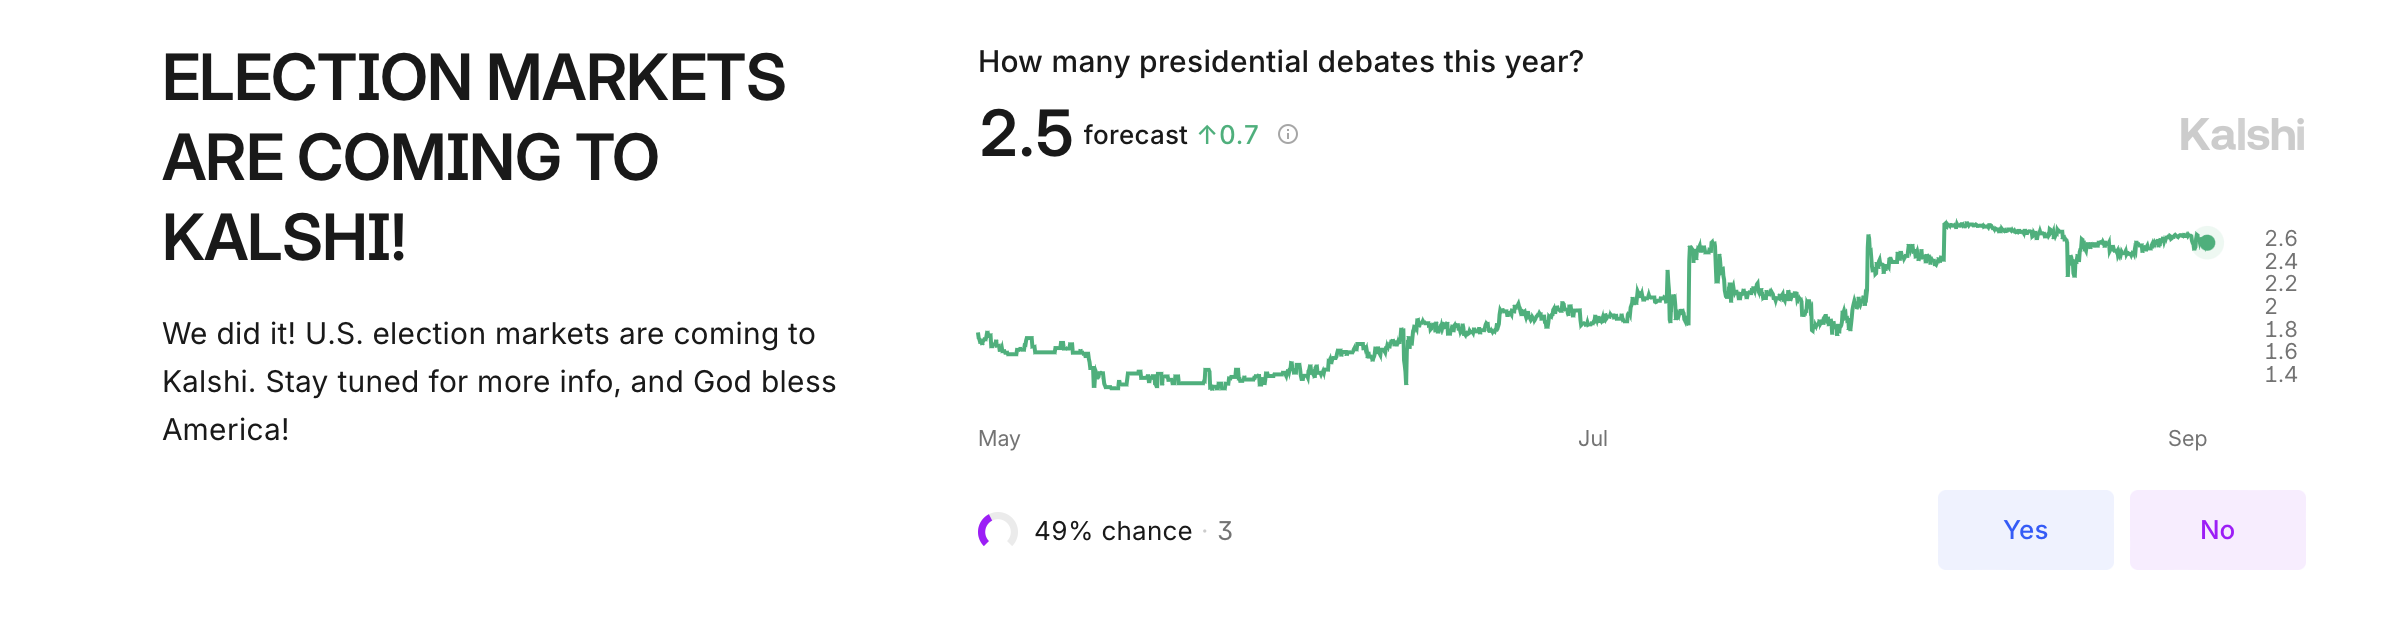Click the green up-arrow change indicator
Image resolution: width=2397 pixels, height=629 pixels.
(1207, 134)
